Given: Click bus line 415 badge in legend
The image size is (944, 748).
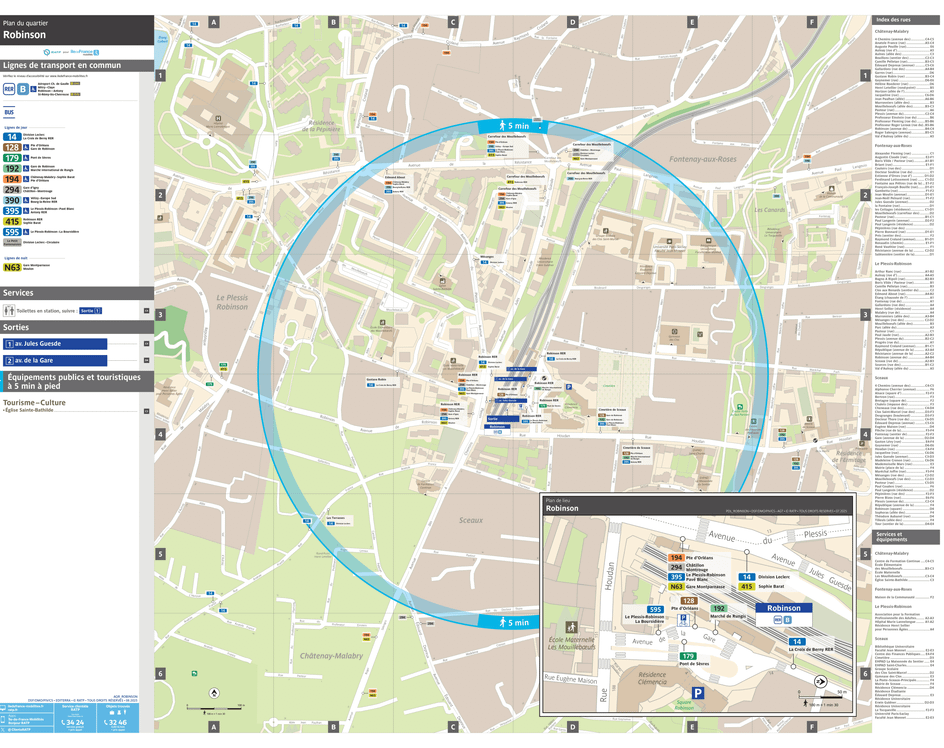Looking at the screenshot, I should pos(12,221).
